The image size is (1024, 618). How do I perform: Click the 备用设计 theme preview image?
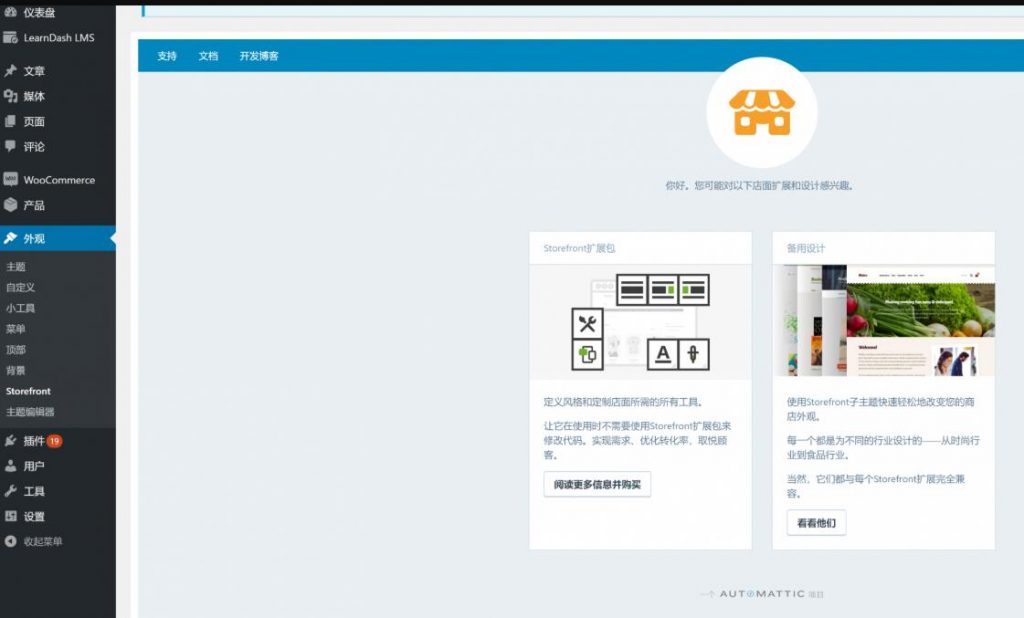(884, 321)
